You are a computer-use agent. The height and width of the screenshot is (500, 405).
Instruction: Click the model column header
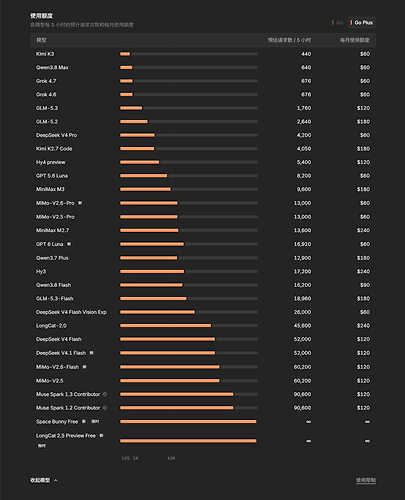41,40
